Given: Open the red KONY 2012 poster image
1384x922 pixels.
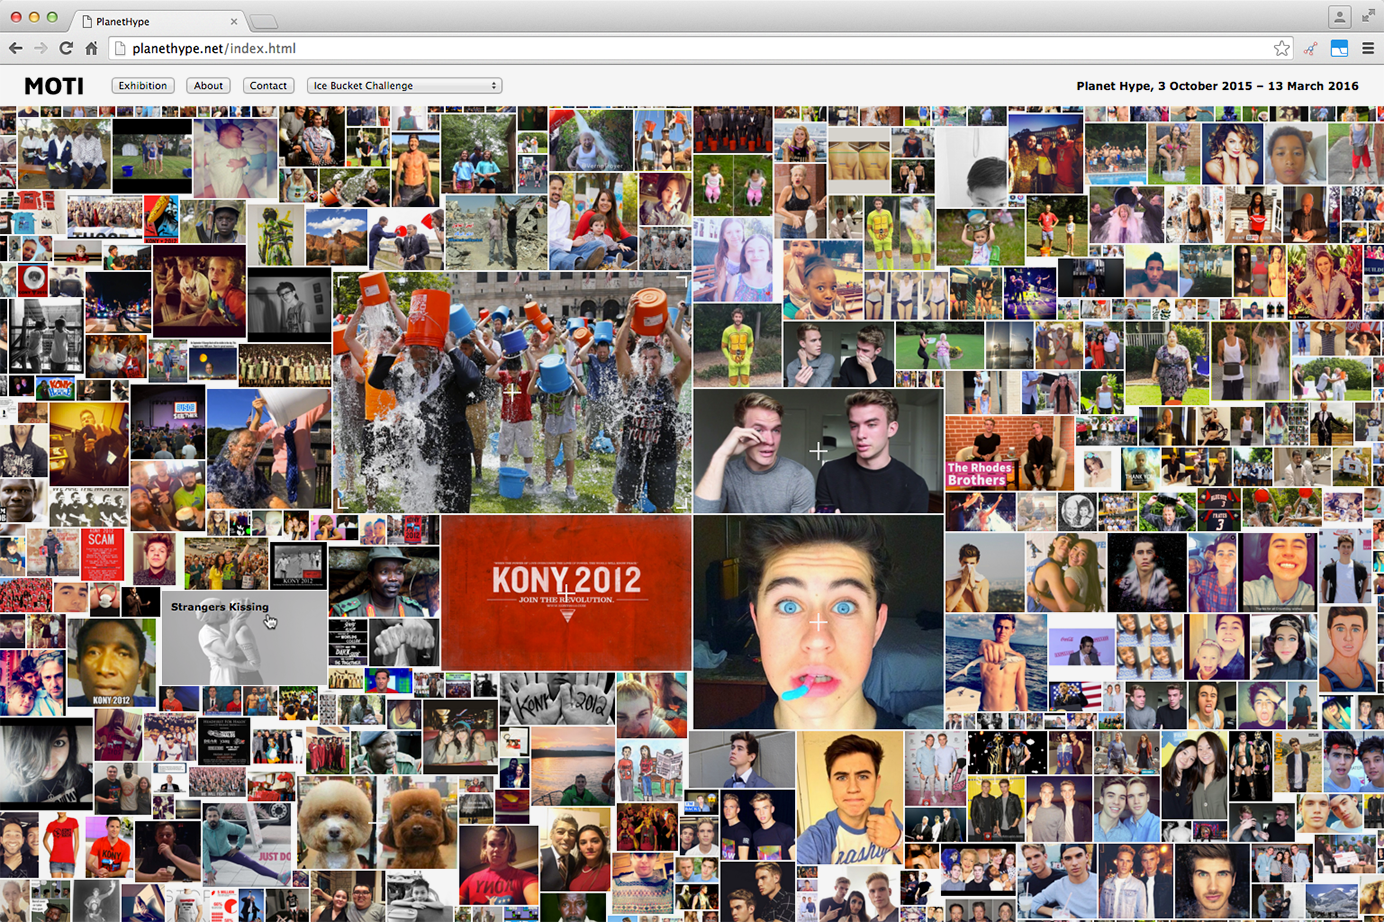Looking at the screenshot, I should tap(566, 592).
